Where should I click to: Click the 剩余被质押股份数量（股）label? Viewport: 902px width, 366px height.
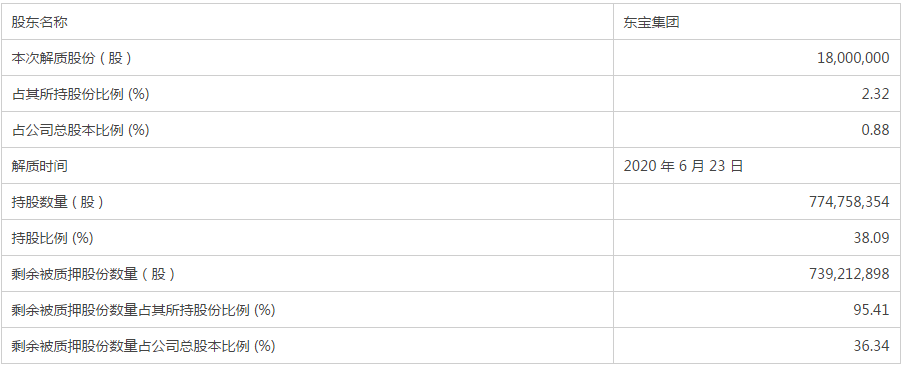click(x=93, y=274)
